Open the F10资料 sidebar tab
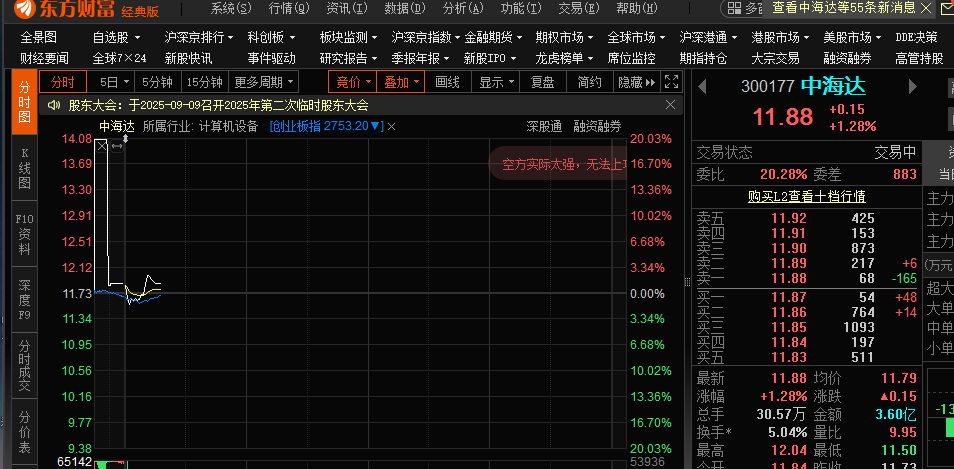 (x=24, y=234)
